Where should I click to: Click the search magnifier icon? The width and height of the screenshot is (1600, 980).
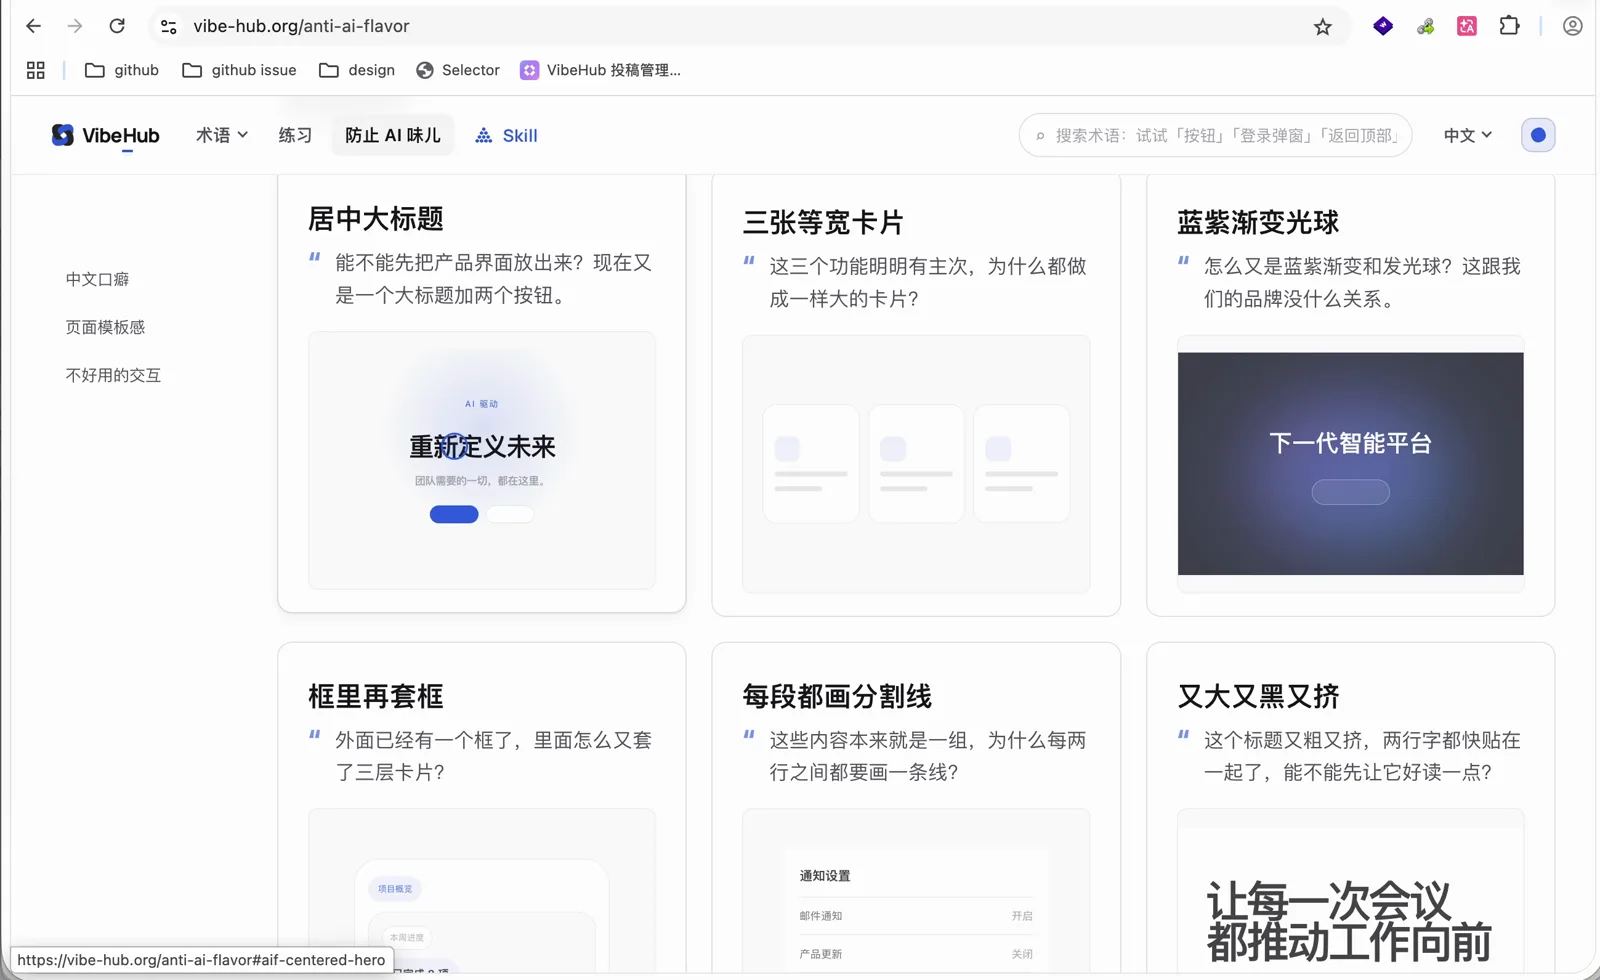(1040, 136)
